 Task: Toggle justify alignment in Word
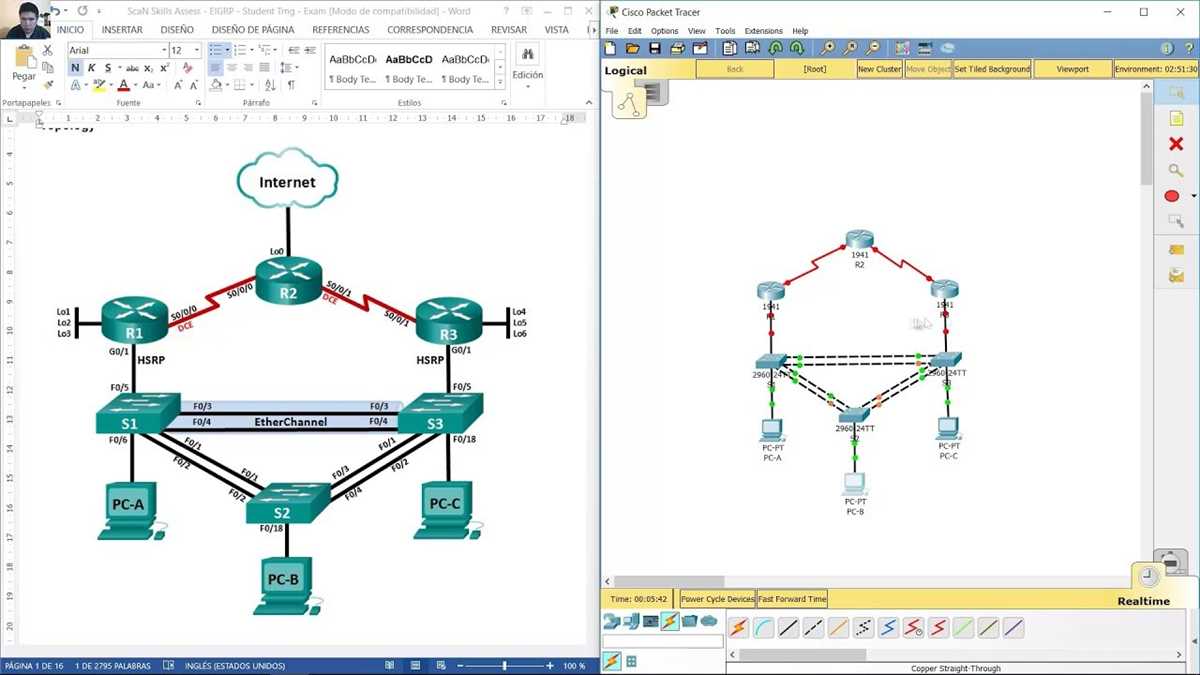click(x=266, y=68)
